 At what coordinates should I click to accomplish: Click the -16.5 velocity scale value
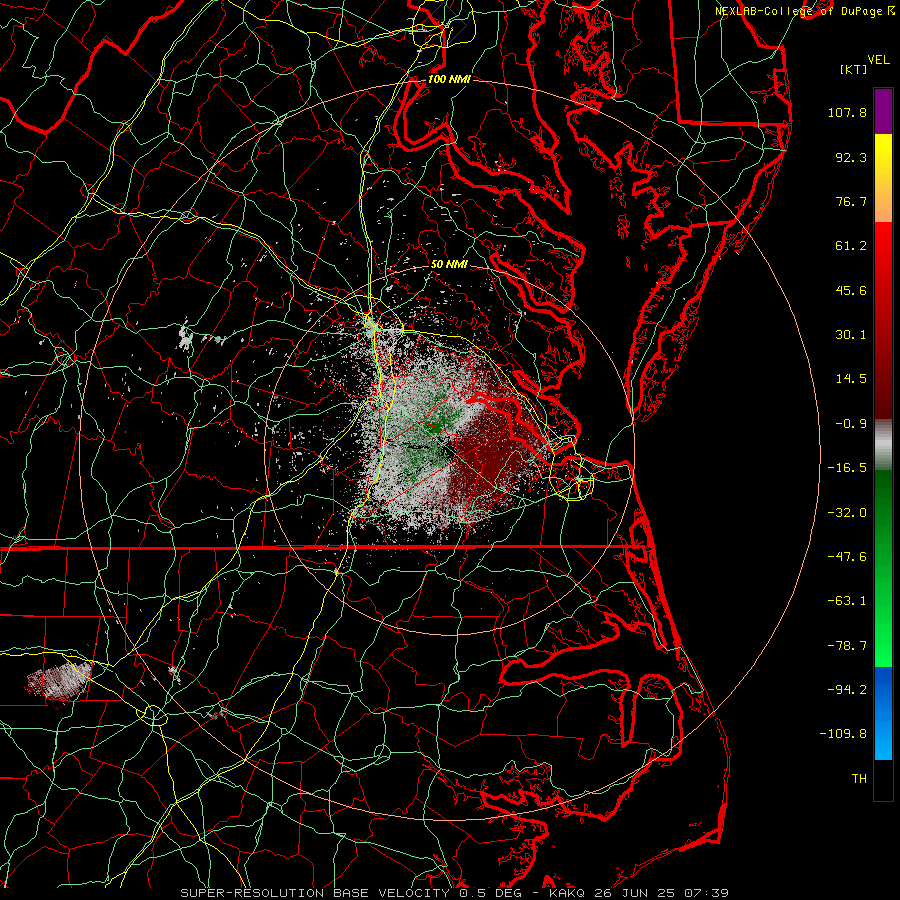[x=847, y=468]
